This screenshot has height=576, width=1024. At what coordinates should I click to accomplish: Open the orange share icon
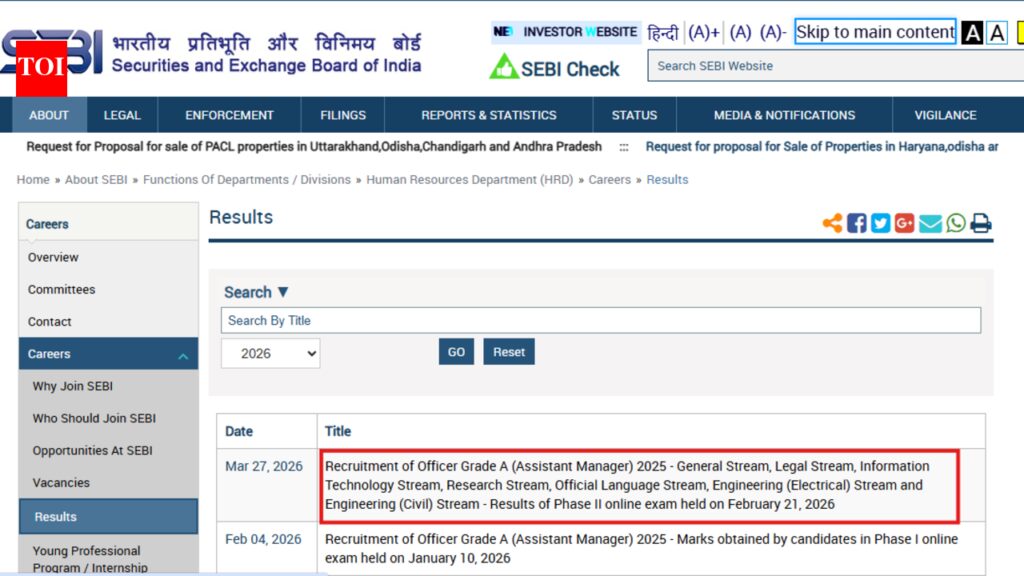click(x=832, y=223)
